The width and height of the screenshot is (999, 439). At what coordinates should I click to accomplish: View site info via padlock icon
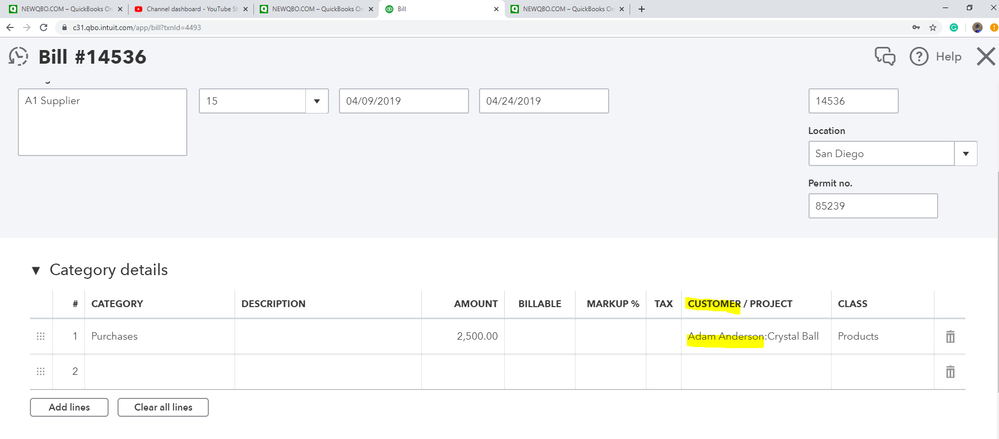65,27
